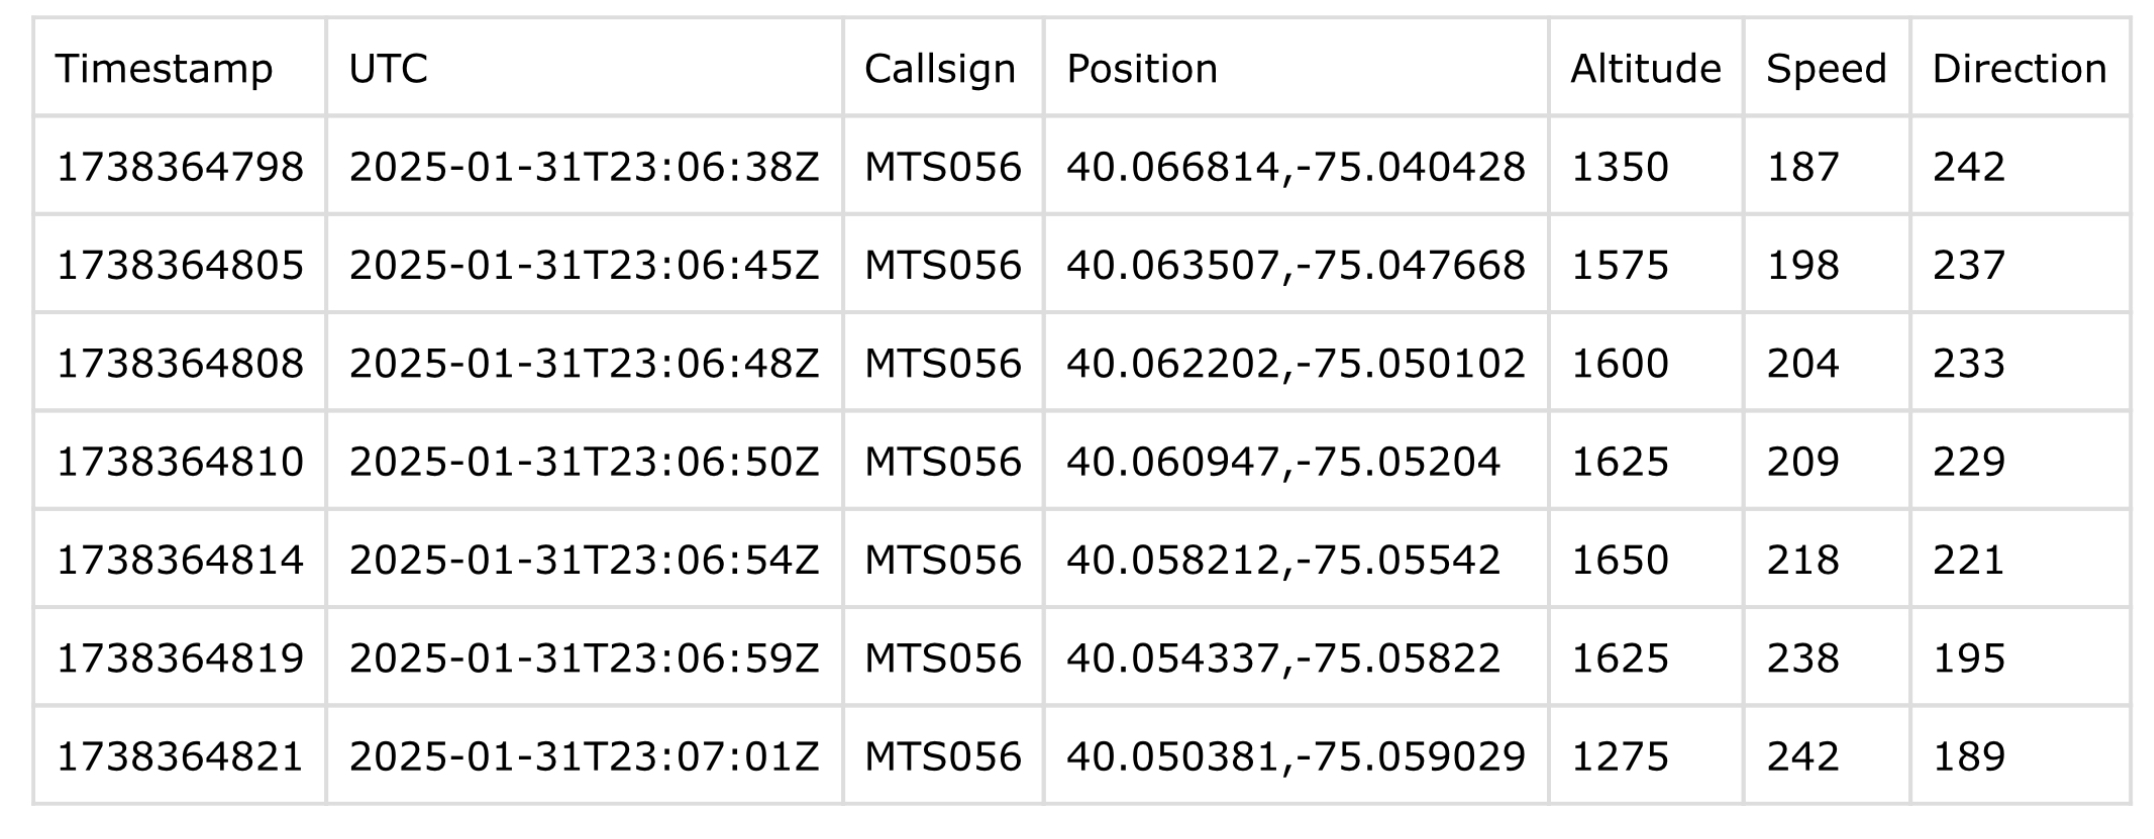Select the Altitude column header
The height and width of the screenshot is (839, 2154).
tap(1645, 69)
